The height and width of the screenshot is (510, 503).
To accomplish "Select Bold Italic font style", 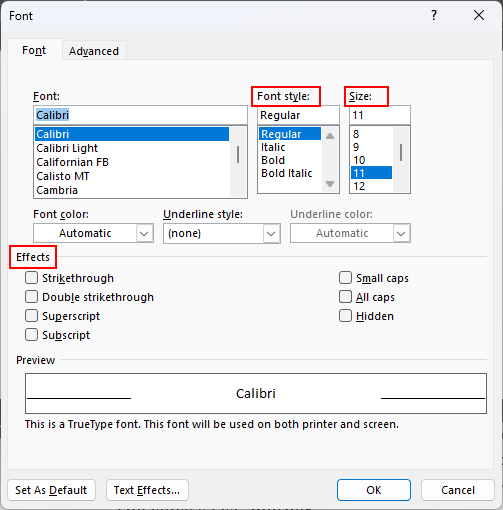I will pos(290,173).
